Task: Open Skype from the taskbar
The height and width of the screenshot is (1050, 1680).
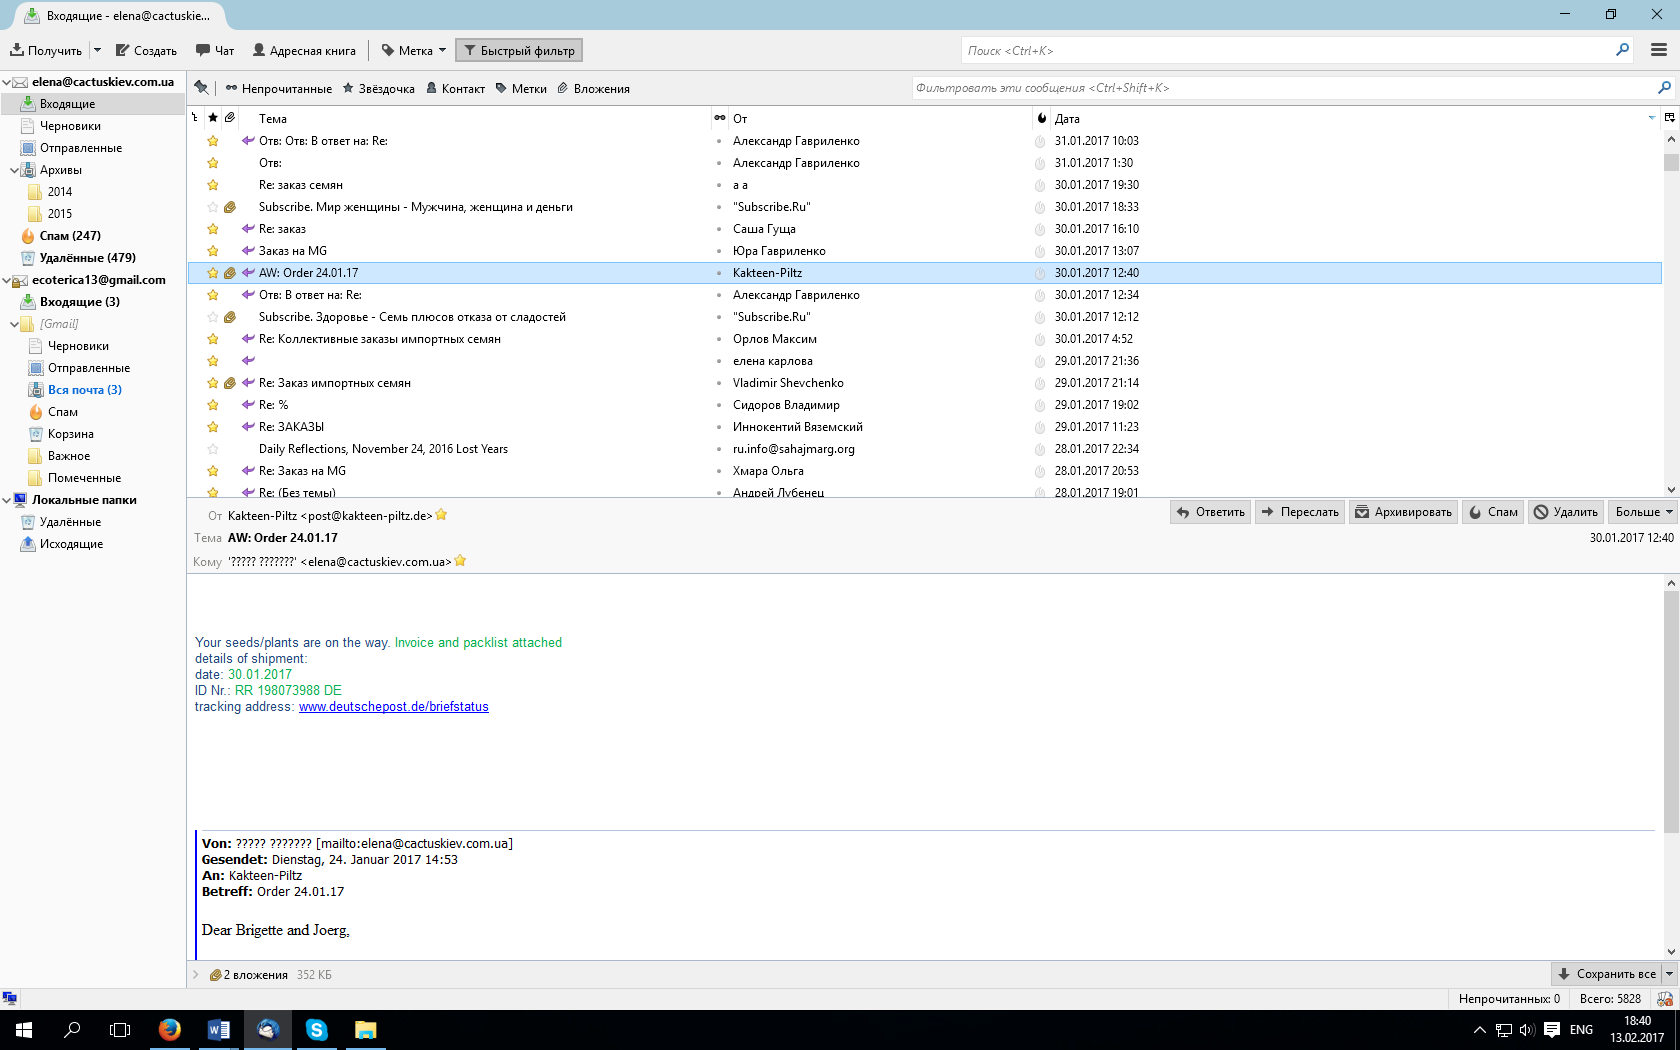Action: [317, 1029]
